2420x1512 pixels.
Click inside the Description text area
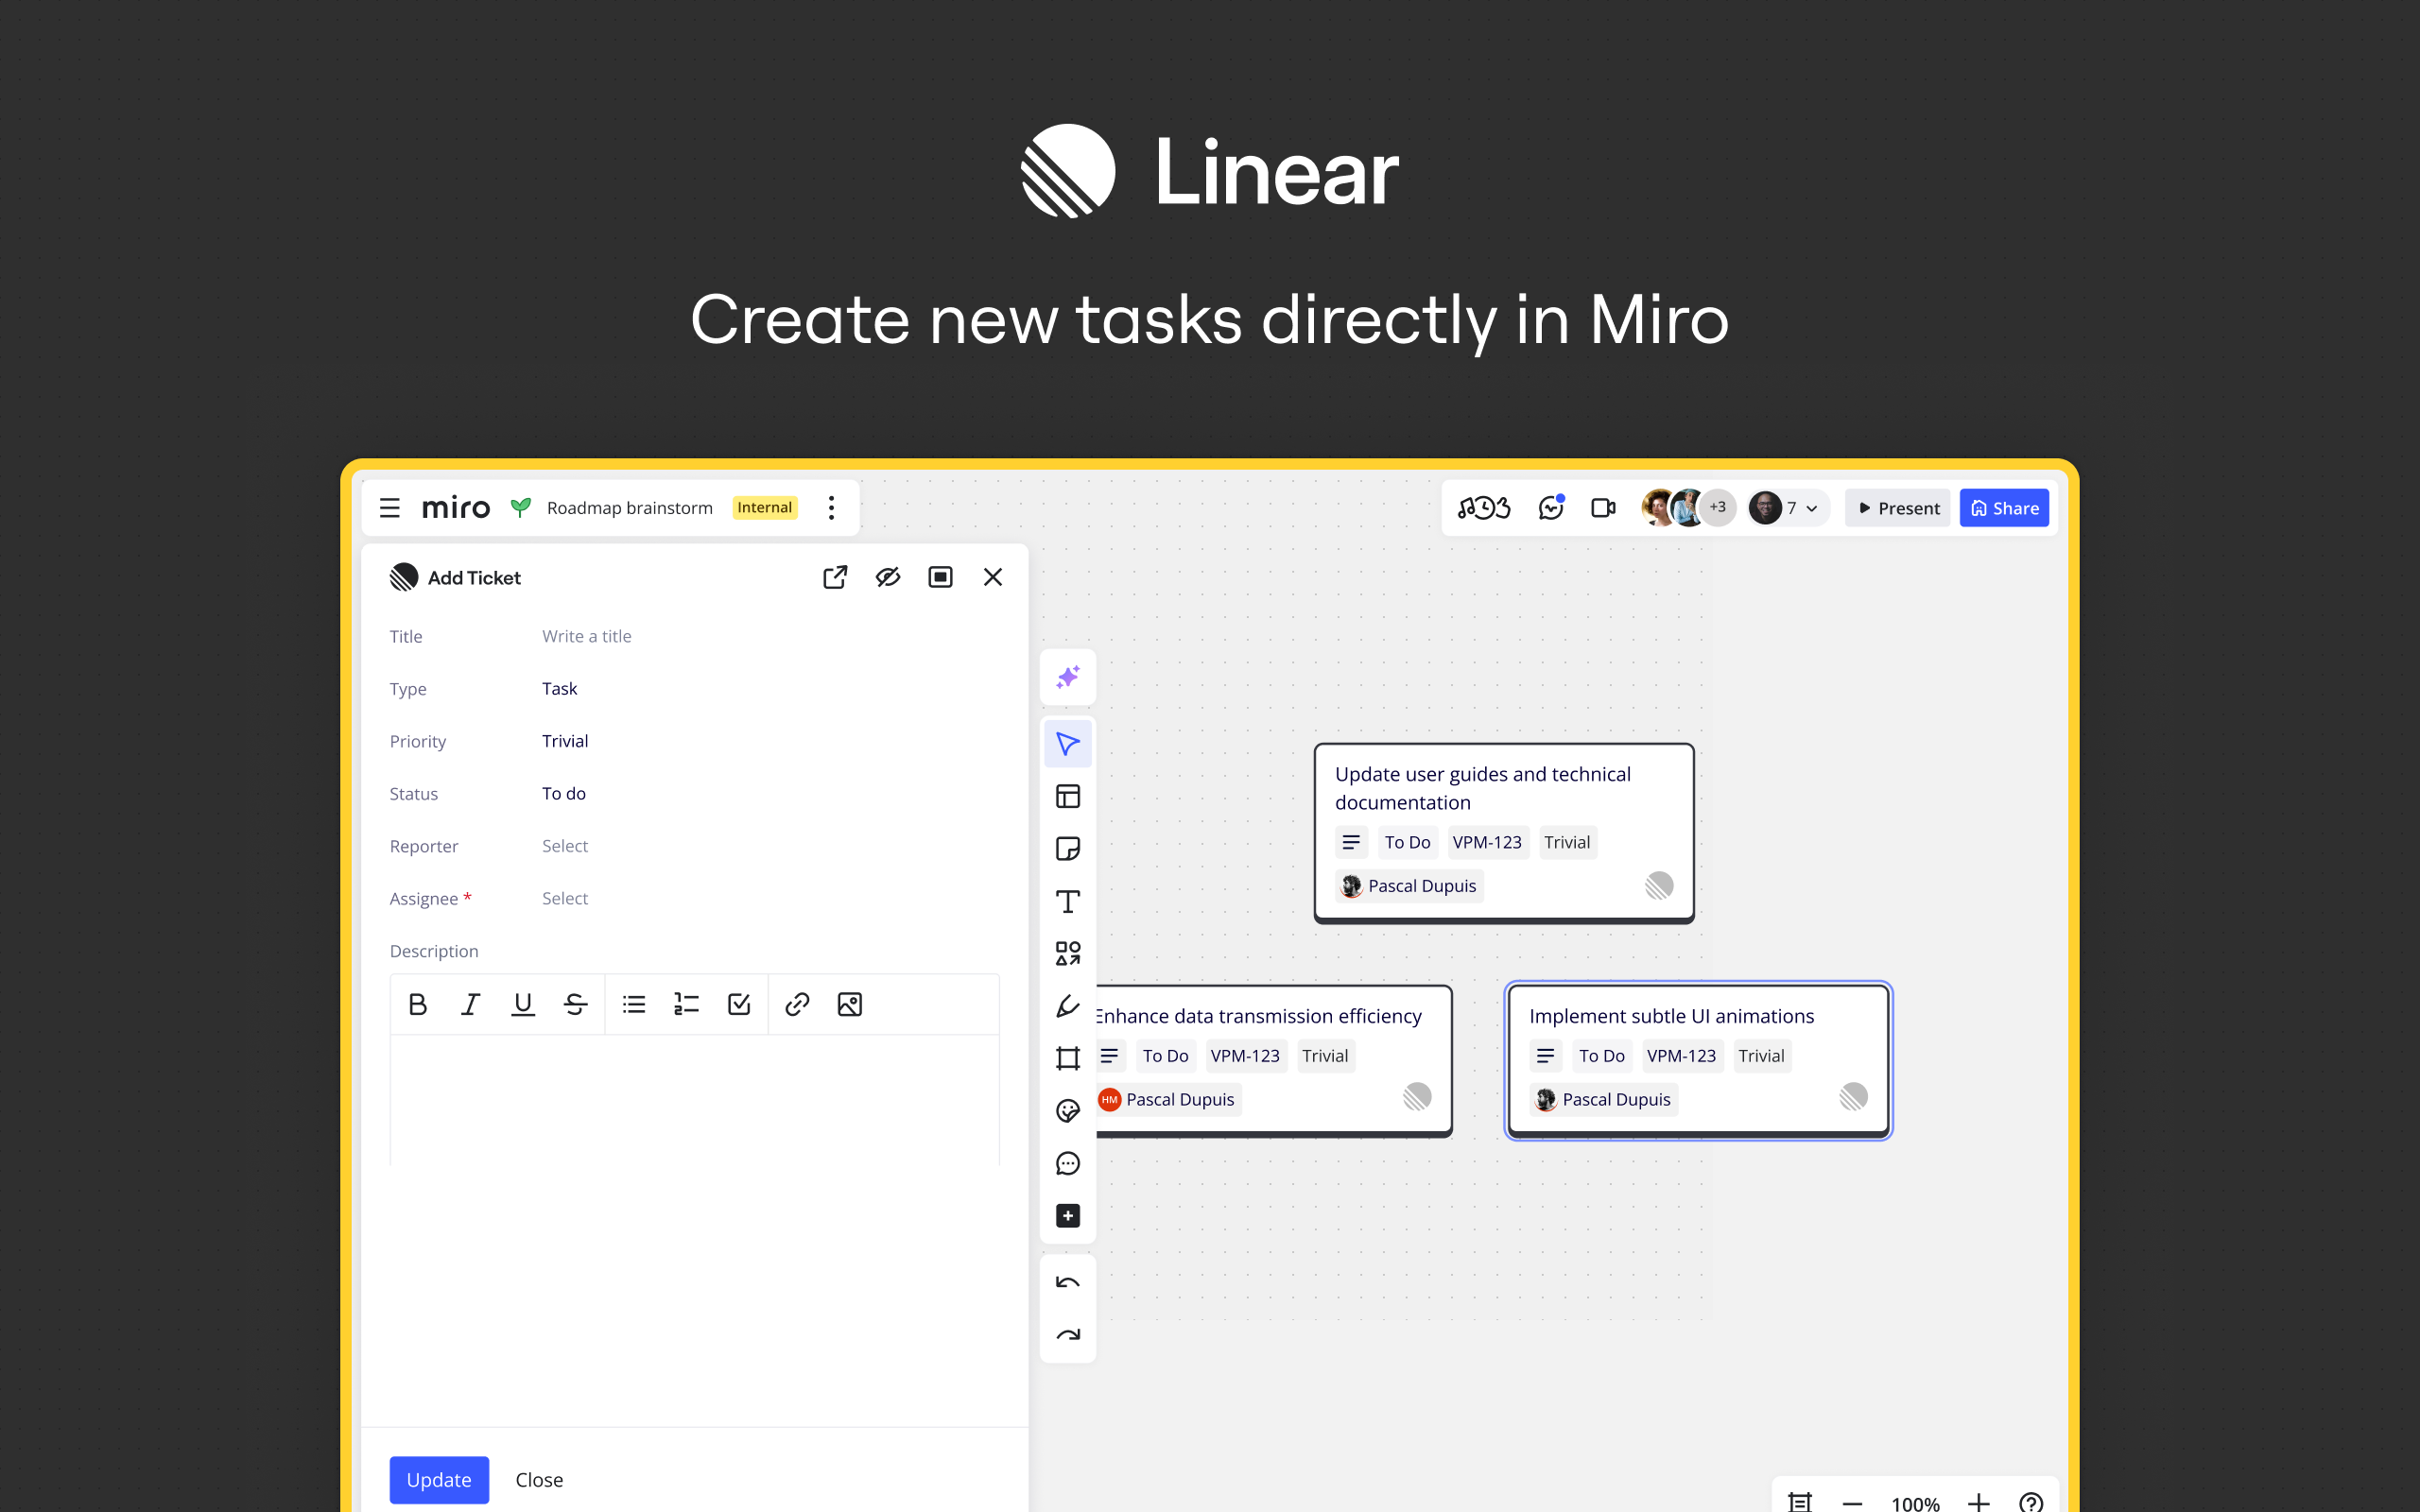[x=695, y=1100]
